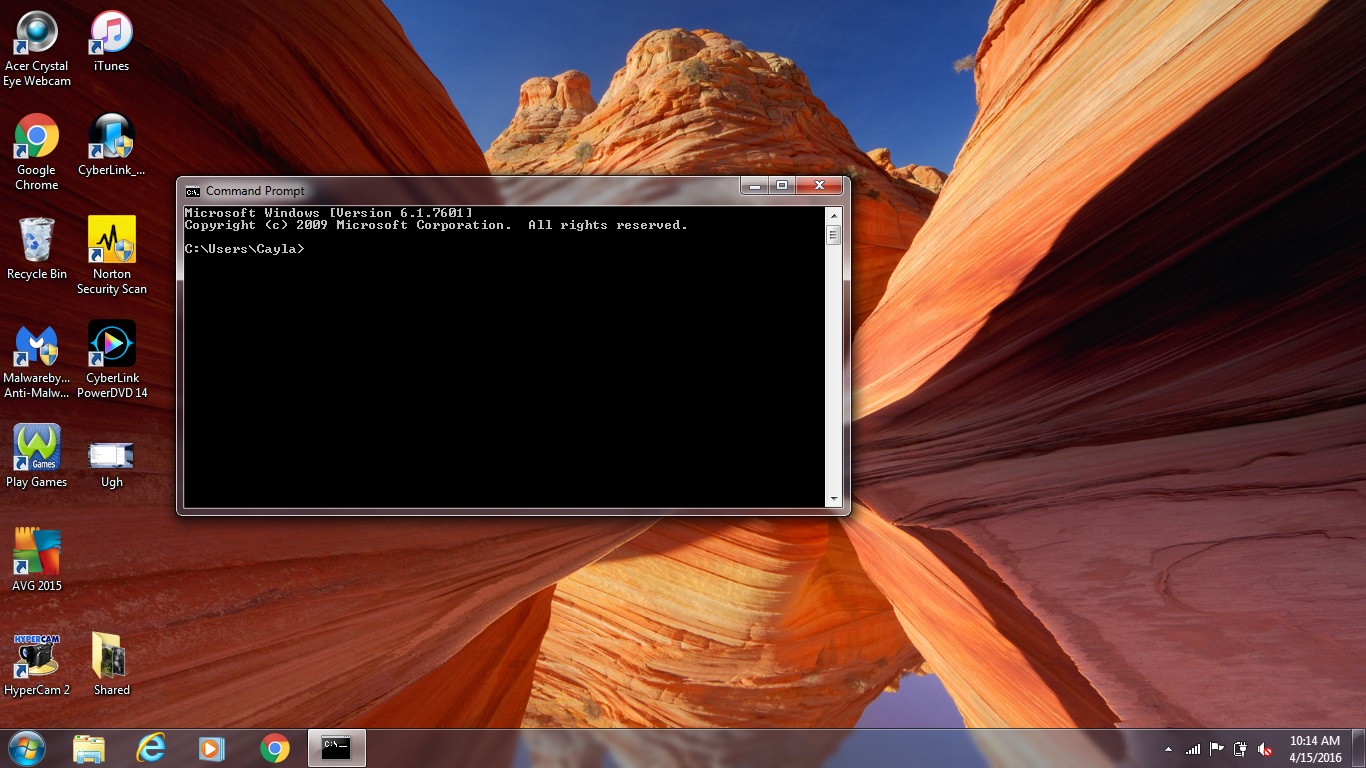Select the Shared folder on desktop

point(111,665)
